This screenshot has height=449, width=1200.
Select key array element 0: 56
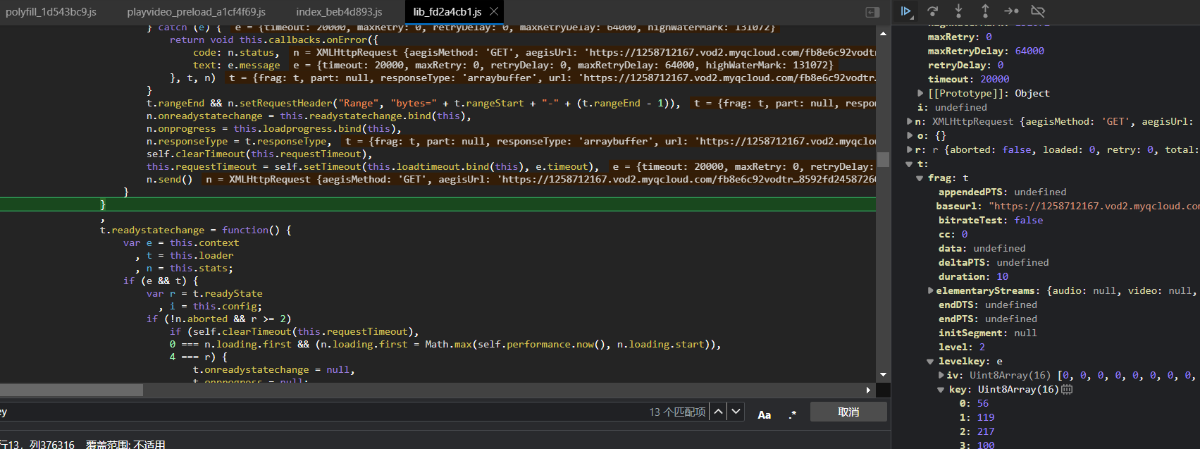(974, 403)
